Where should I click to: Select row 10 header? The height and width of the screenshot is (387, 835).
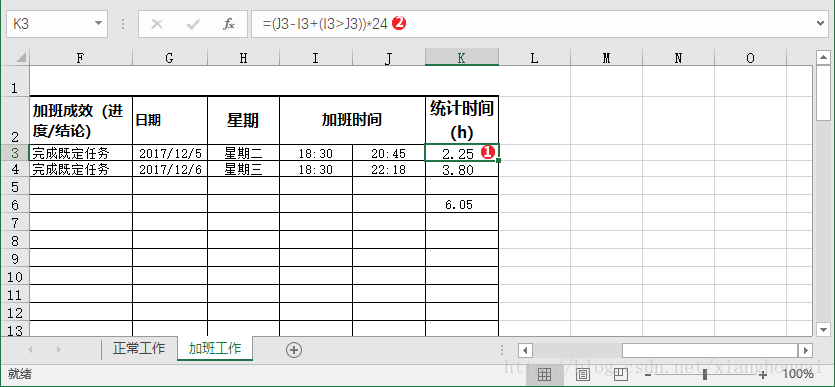click(x=15, y=277)
